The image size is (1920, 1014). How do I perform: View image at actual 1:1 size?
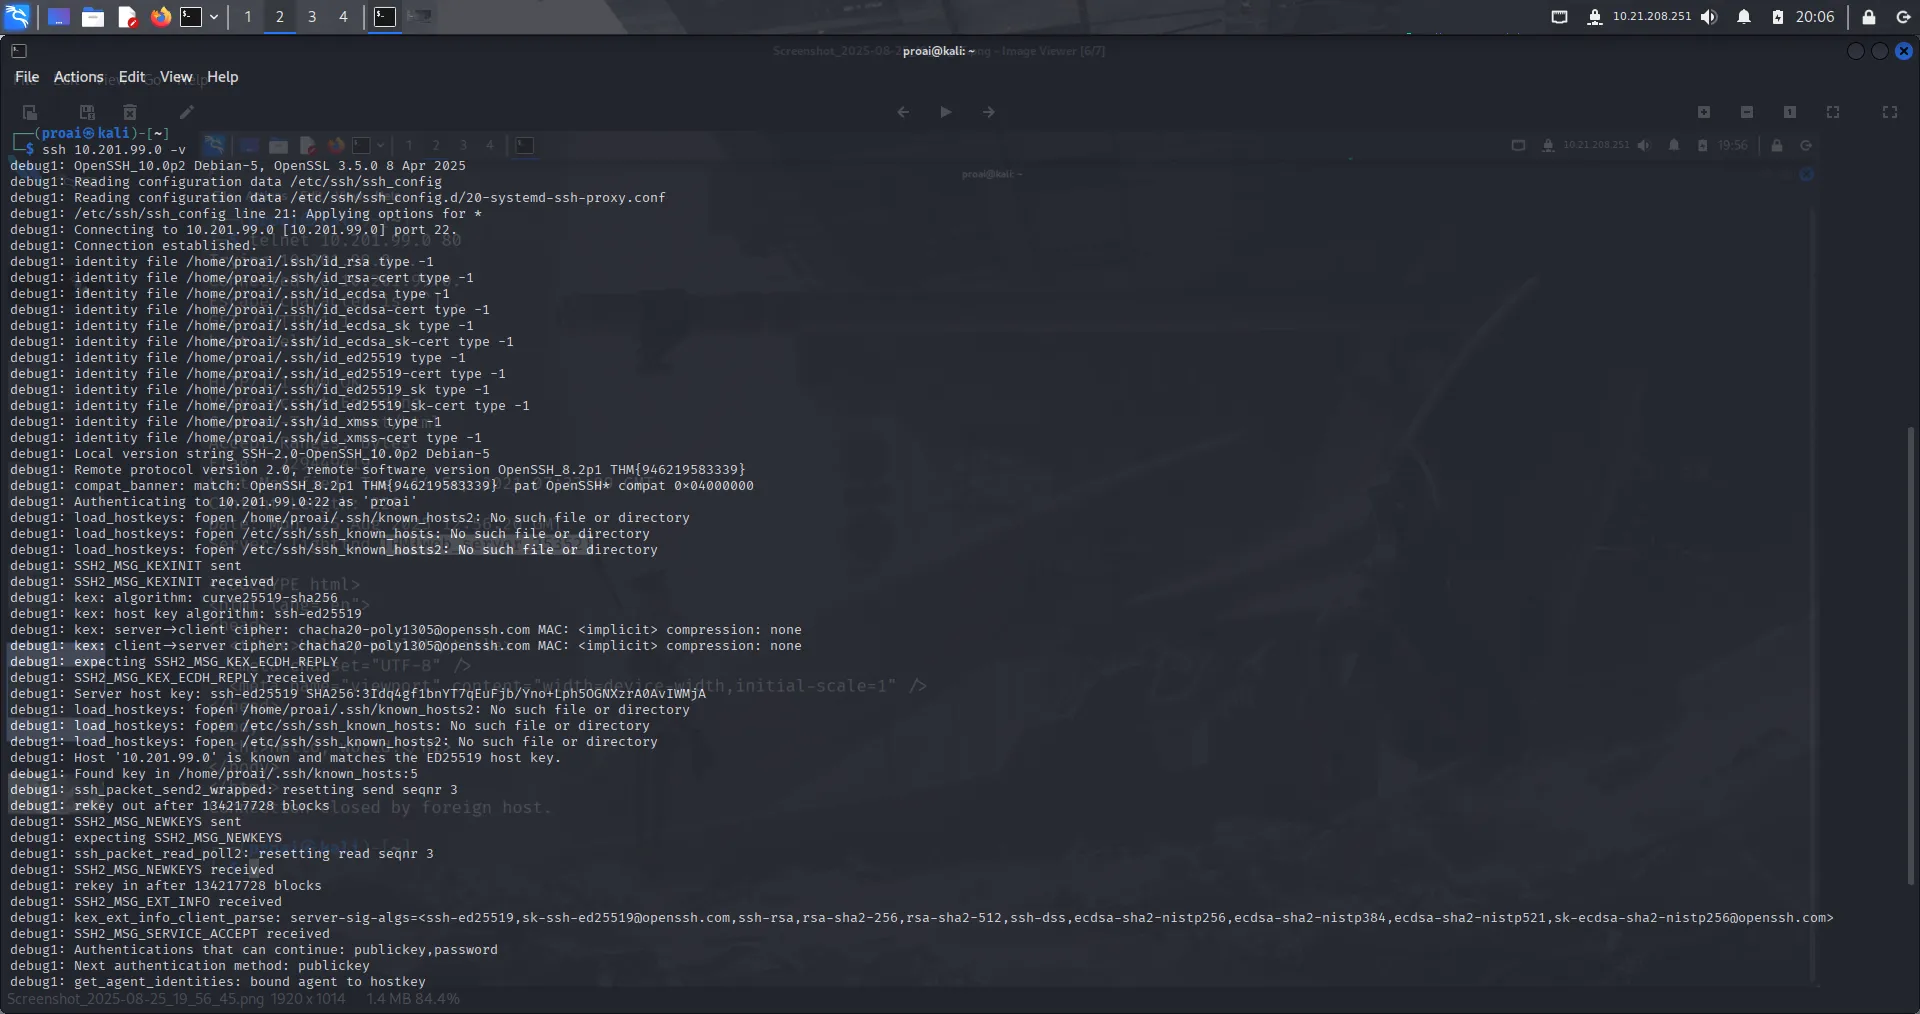click(x=1790, y=112)
